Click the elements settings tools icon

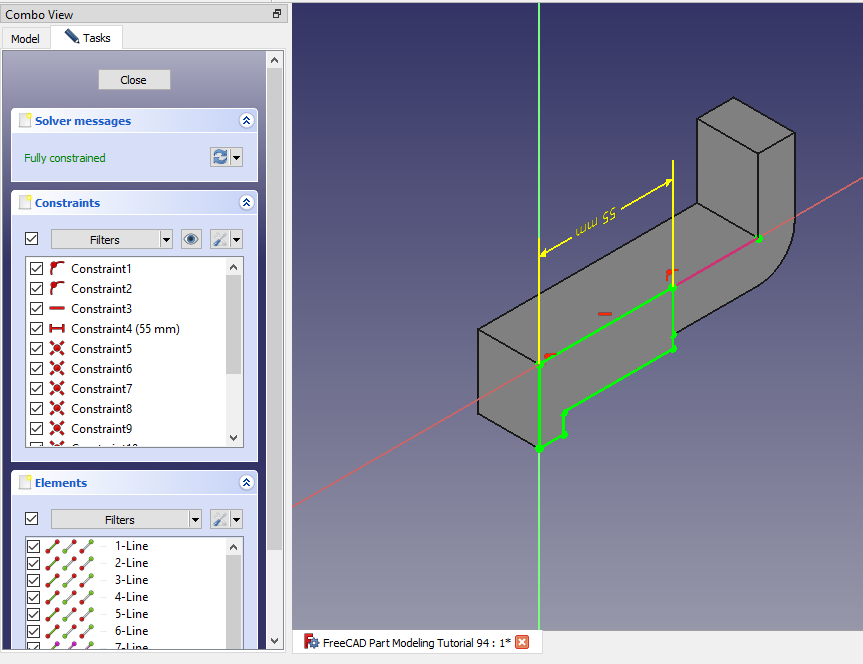click(220, 519)
